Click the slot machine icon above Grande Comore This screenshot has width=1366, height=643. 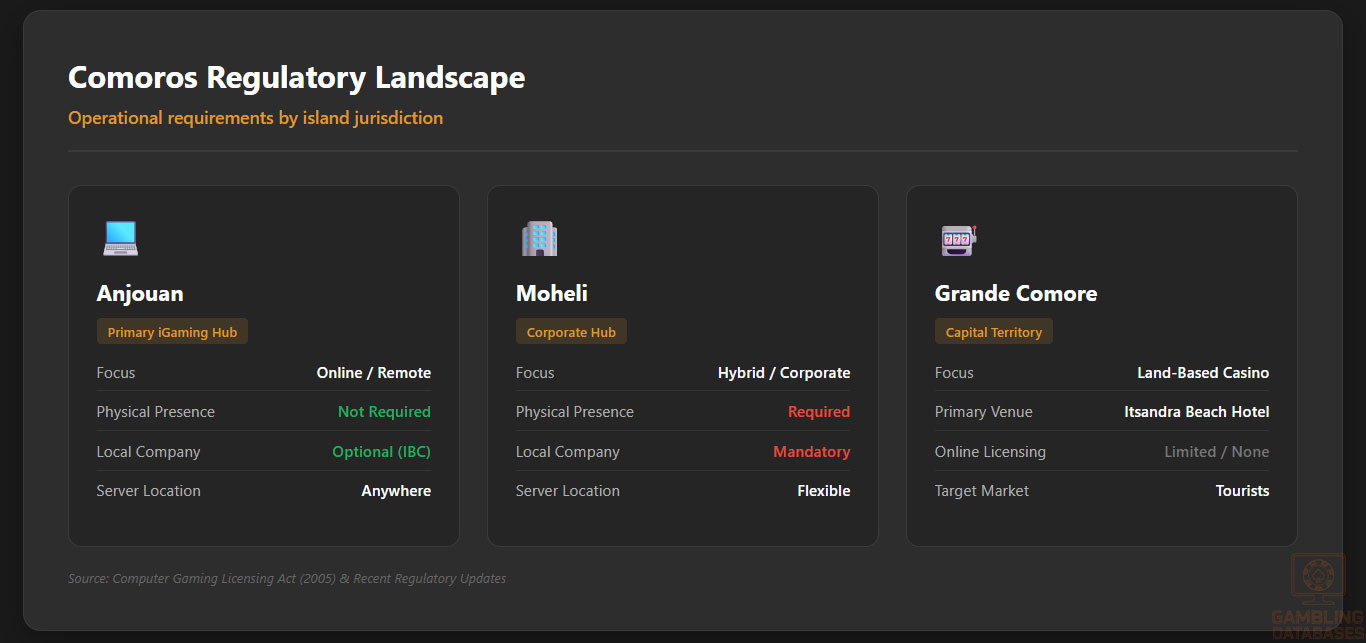click(958, 239)
